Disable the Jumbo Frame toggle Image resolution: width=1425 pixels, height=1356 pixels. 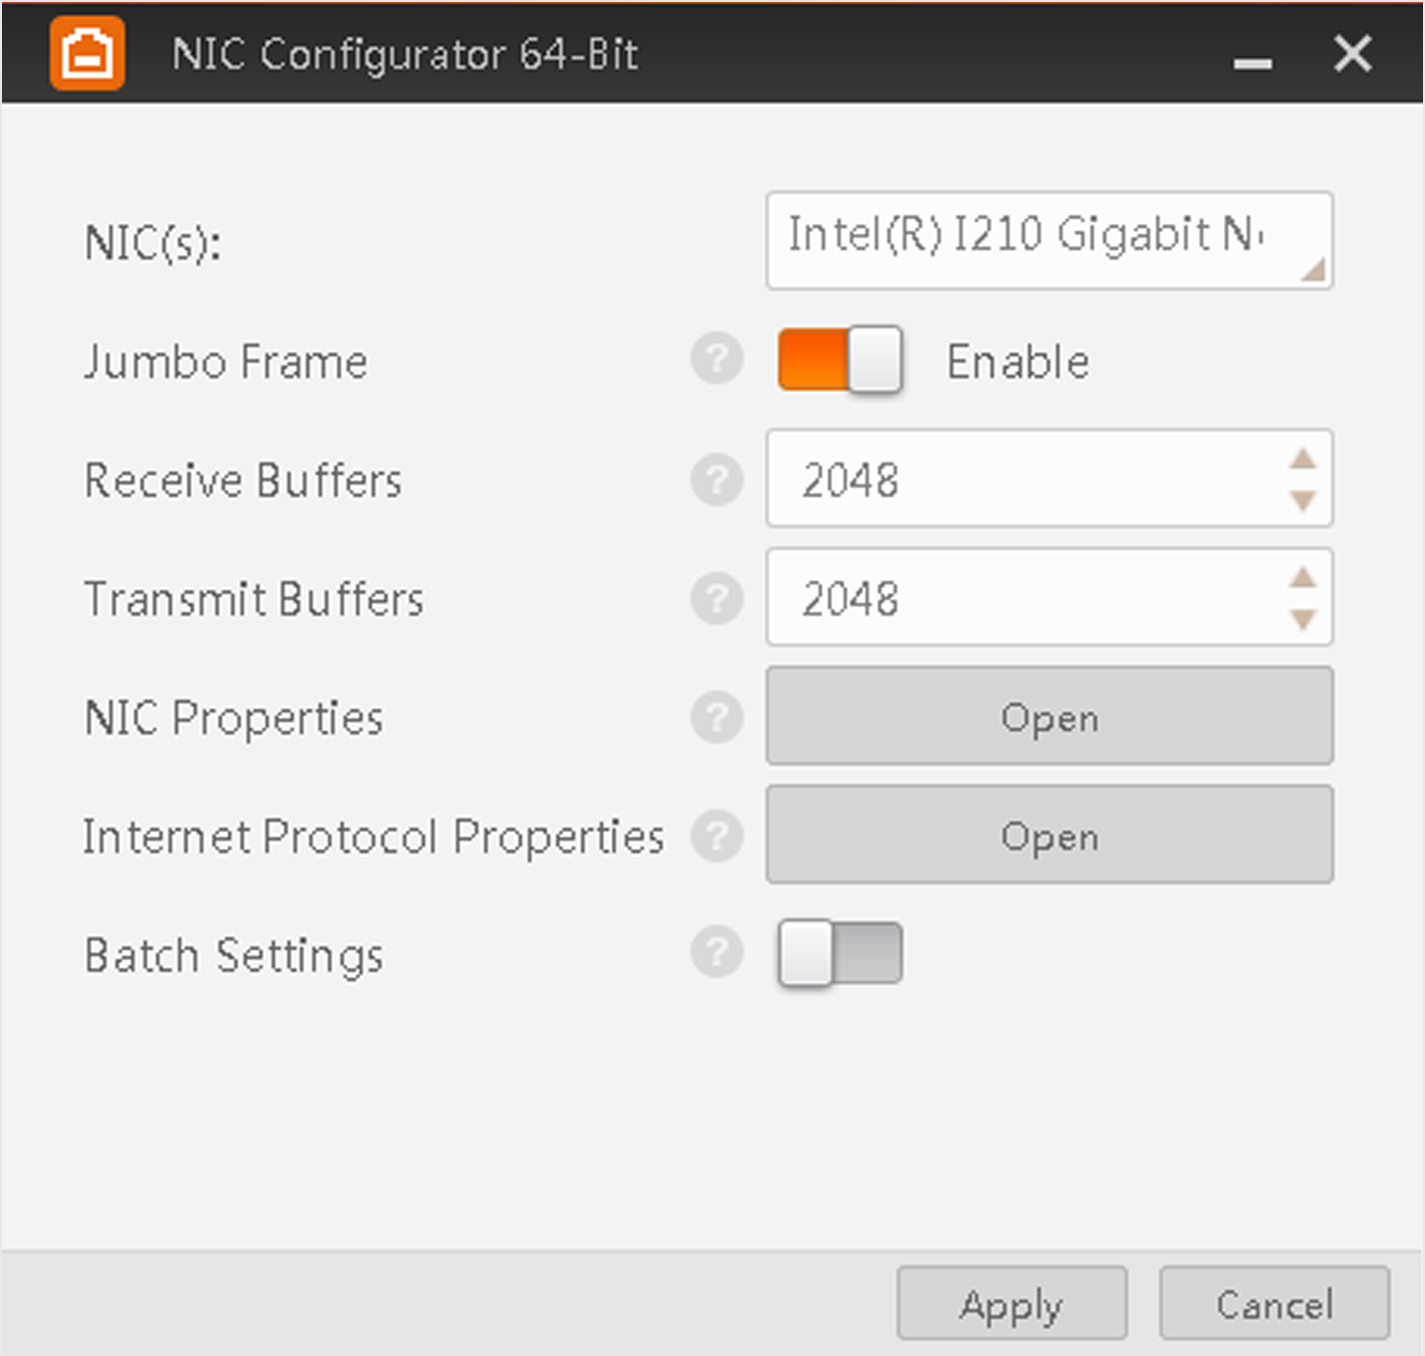[840, 360]
